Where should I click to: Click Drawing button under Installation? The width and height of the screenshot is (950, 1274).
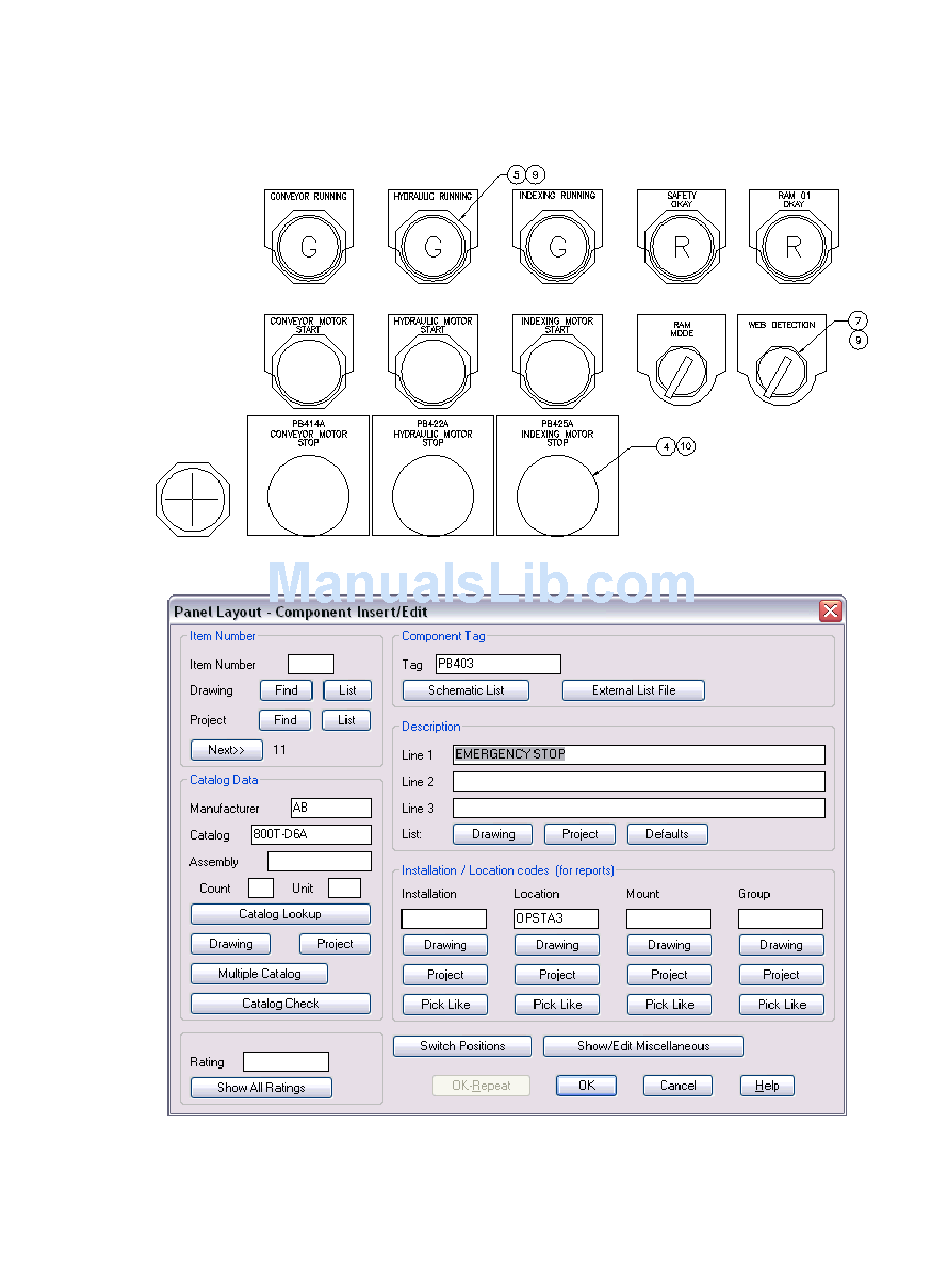(445, 945)
